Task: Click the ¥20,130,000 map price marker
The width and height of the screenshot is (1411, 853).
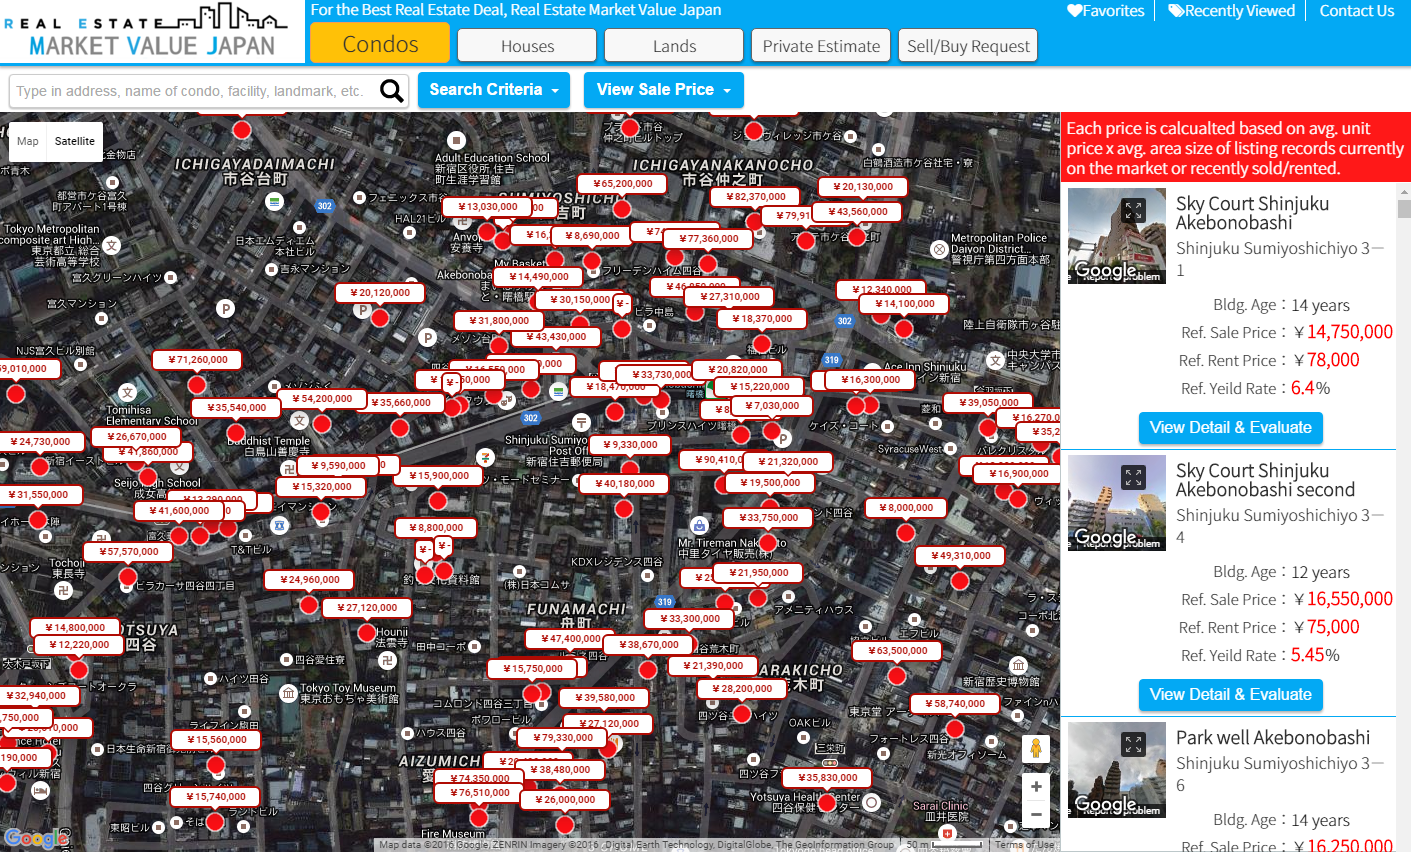Action: point(863,186)
